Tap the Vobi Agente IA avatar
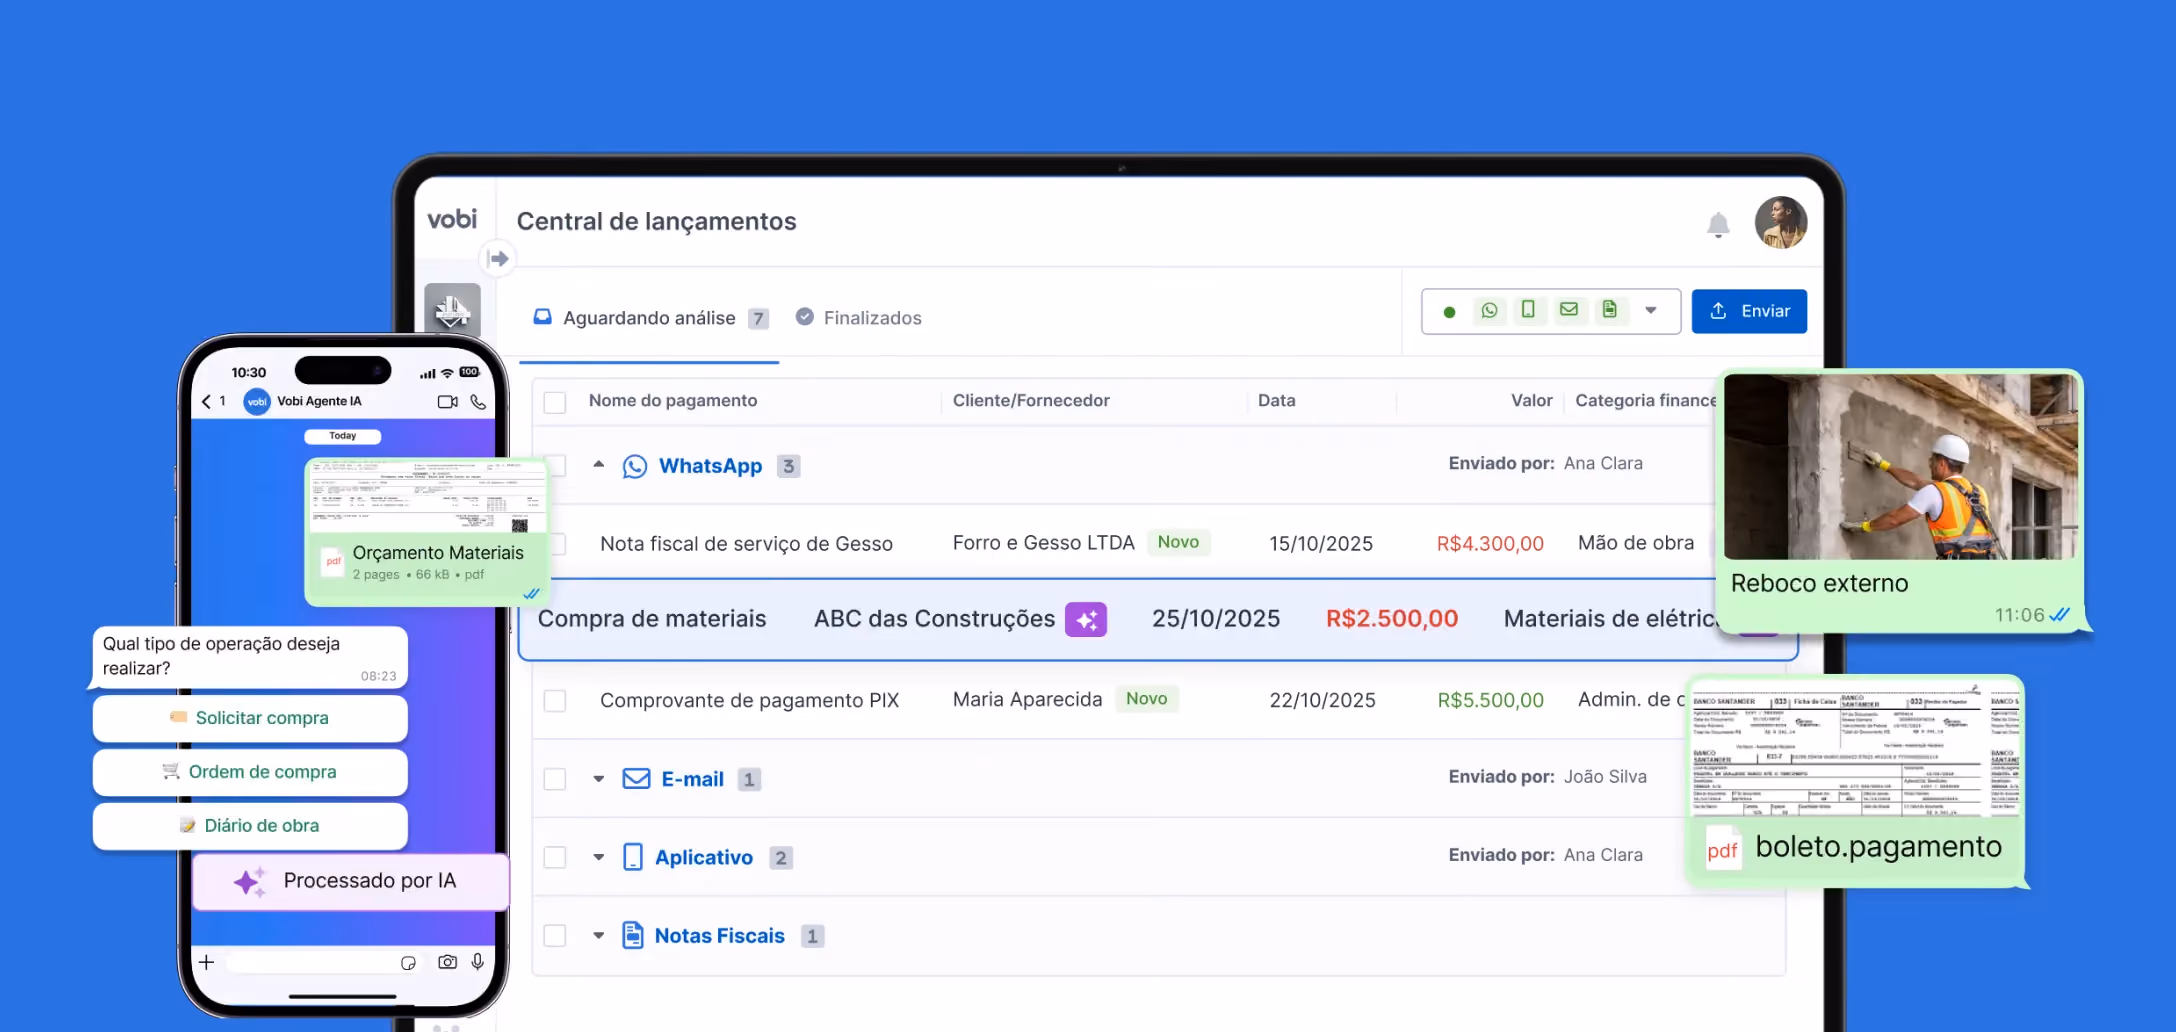This screenshot has height=1032, width=2176. (257, 402)
